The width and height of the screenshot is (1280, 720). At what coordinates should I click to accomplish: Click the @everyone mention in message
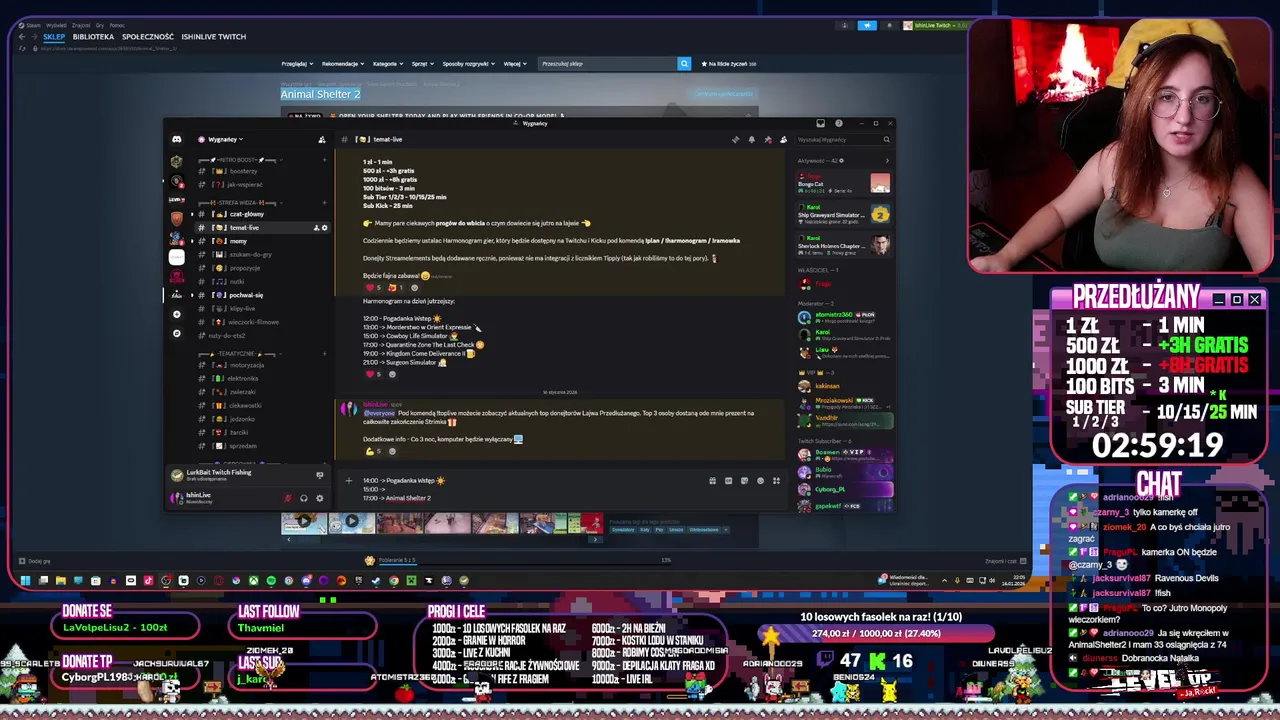(x=379, y=413)
